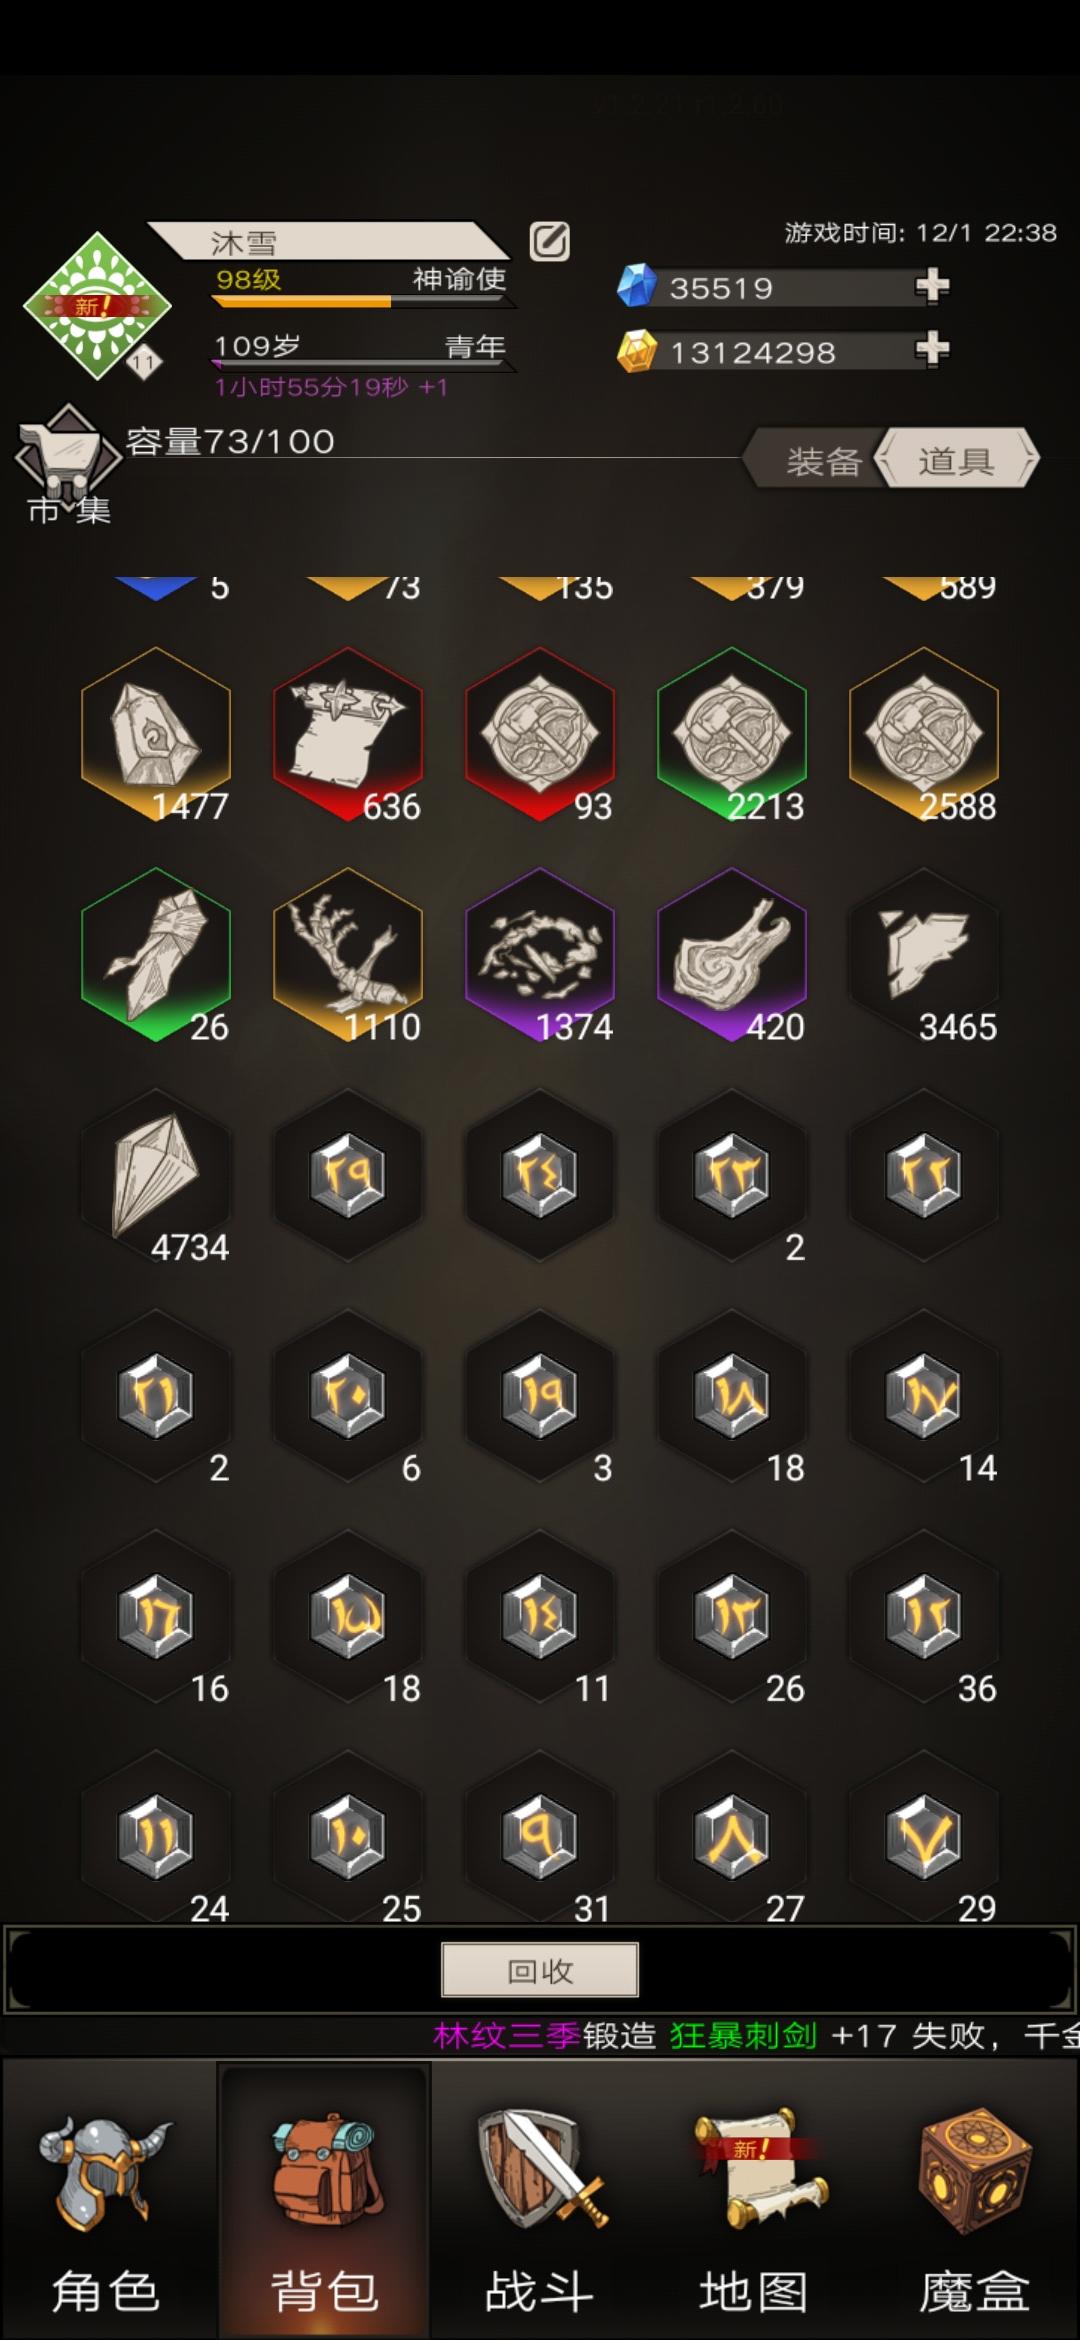Select the stone tablet item 1477
This screenshot has height=2340, width=1080.
[x=156, y=735]
